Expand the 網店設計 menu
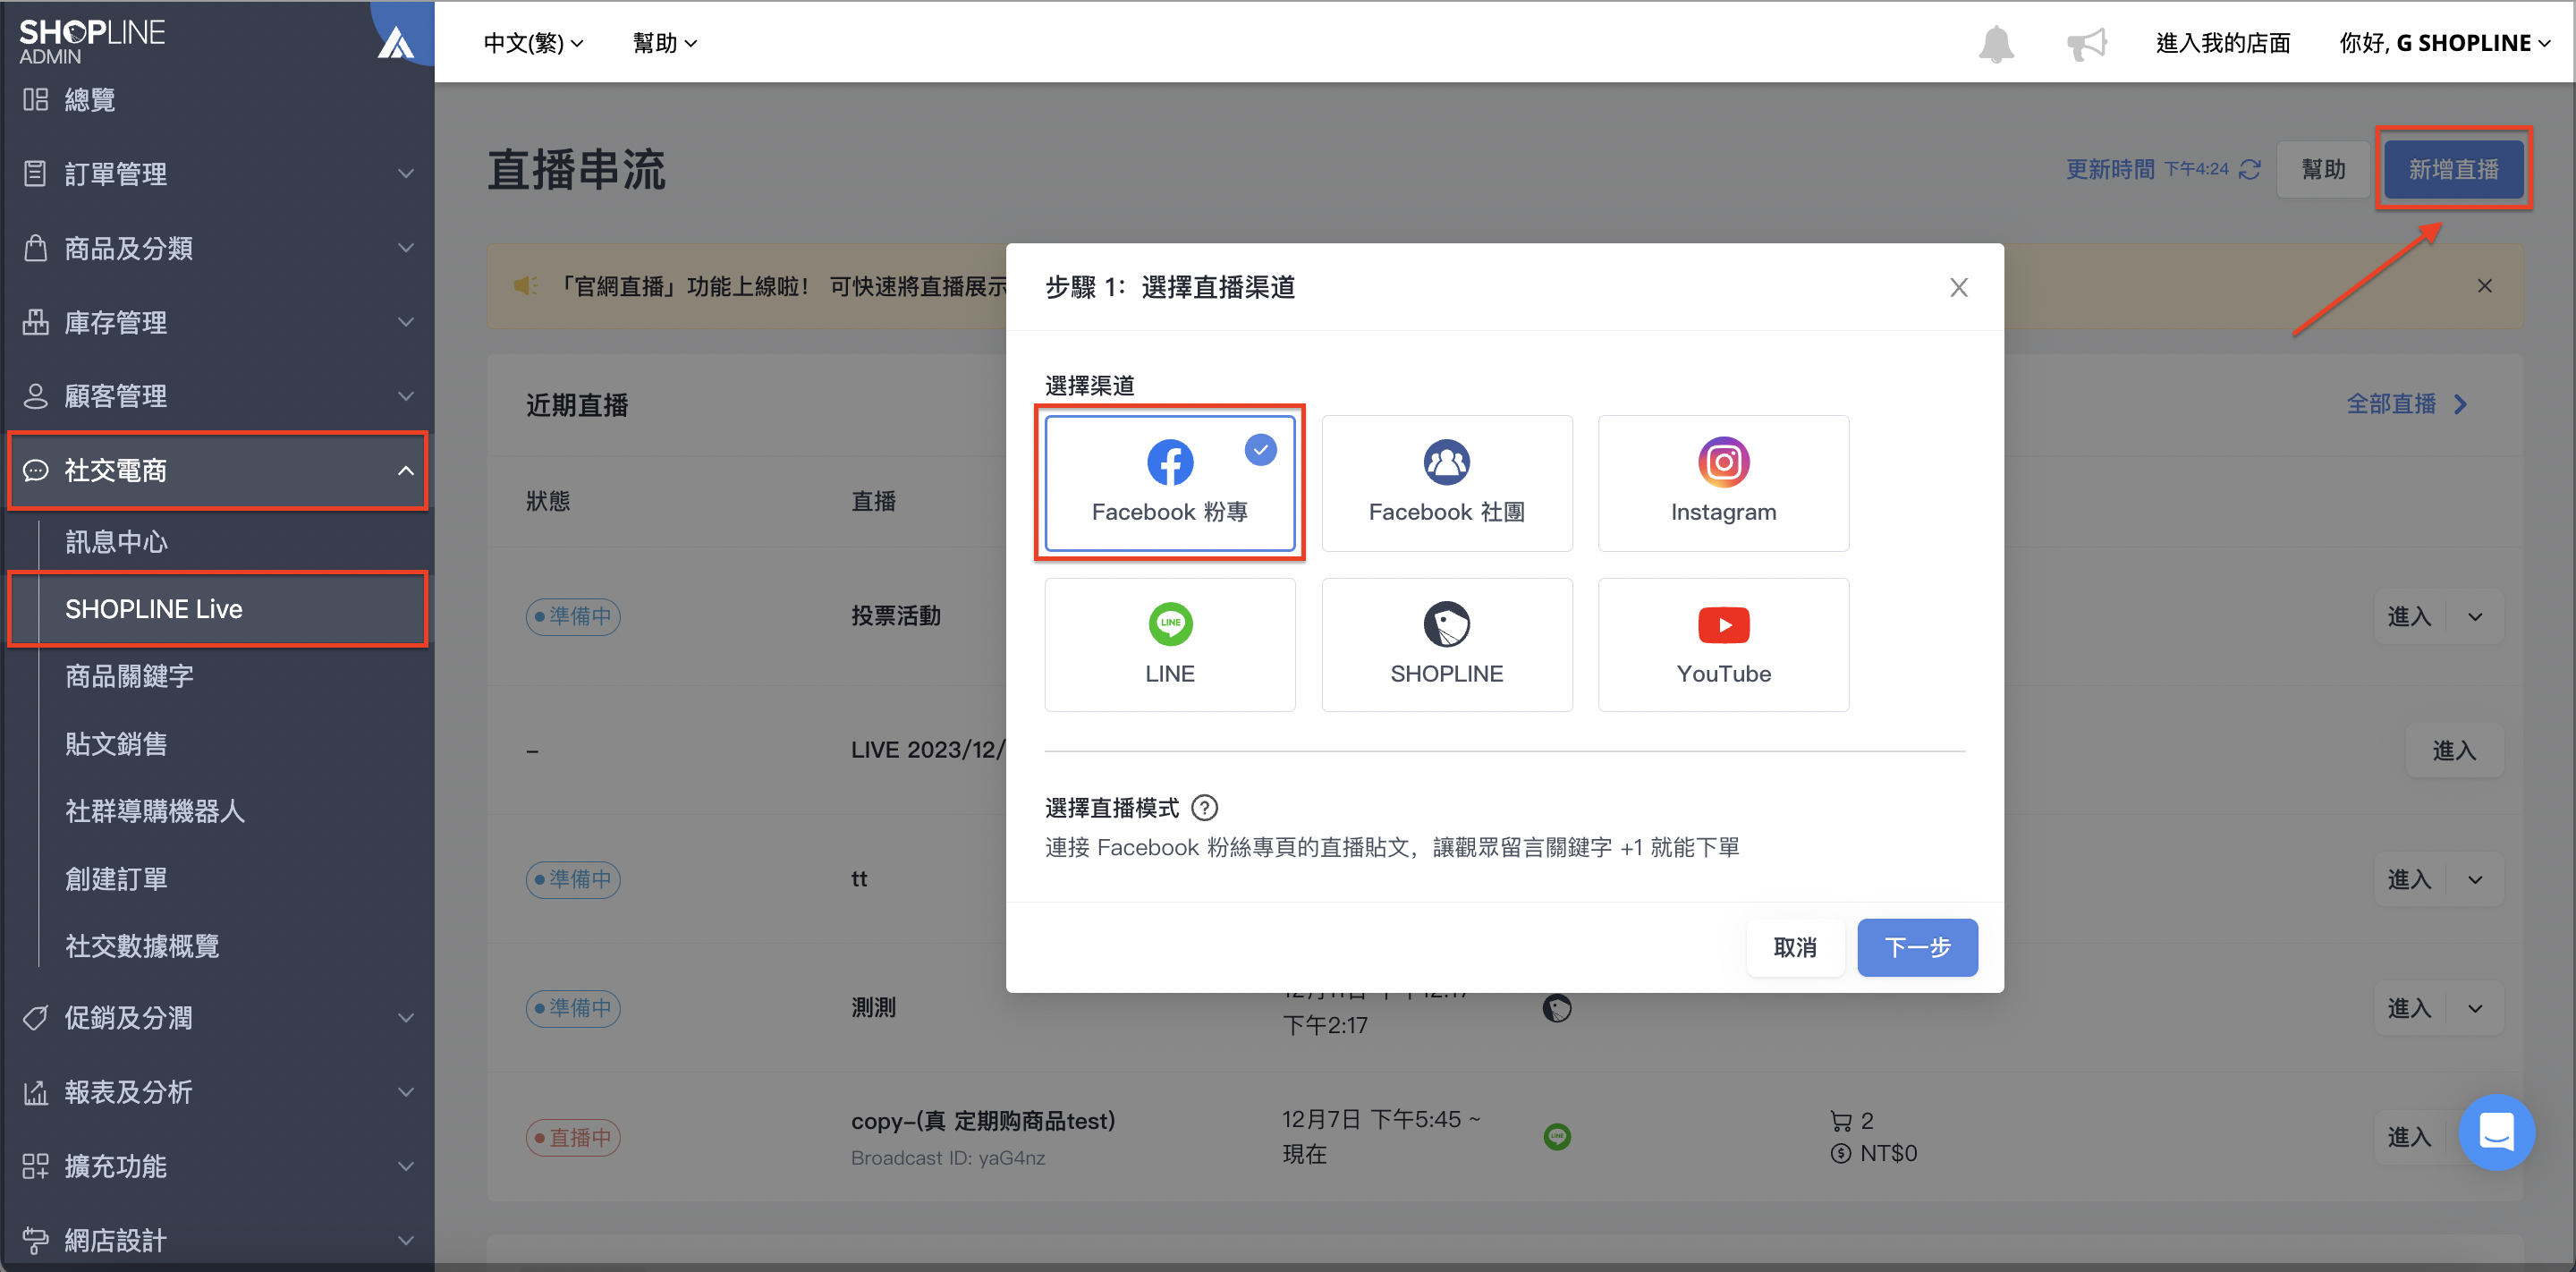 click(217, 1240)
